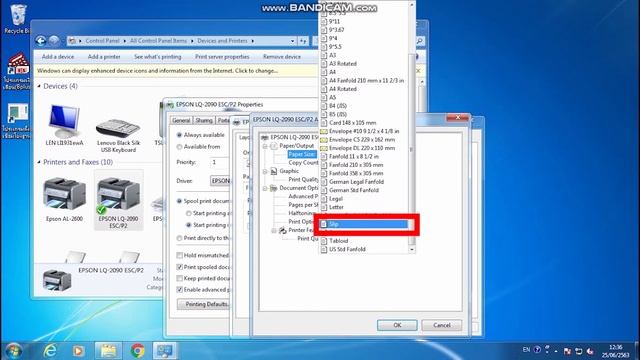Open Internet Explorer from the taskbar

(50, 351)
